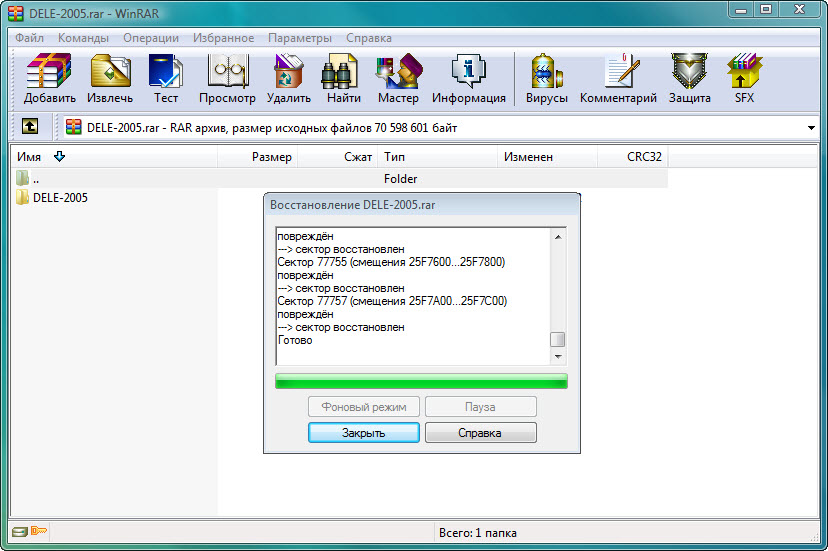This screenshot has height=551, width=828.
Task: Open the Операции menu
Action: (x=151, y=38)
